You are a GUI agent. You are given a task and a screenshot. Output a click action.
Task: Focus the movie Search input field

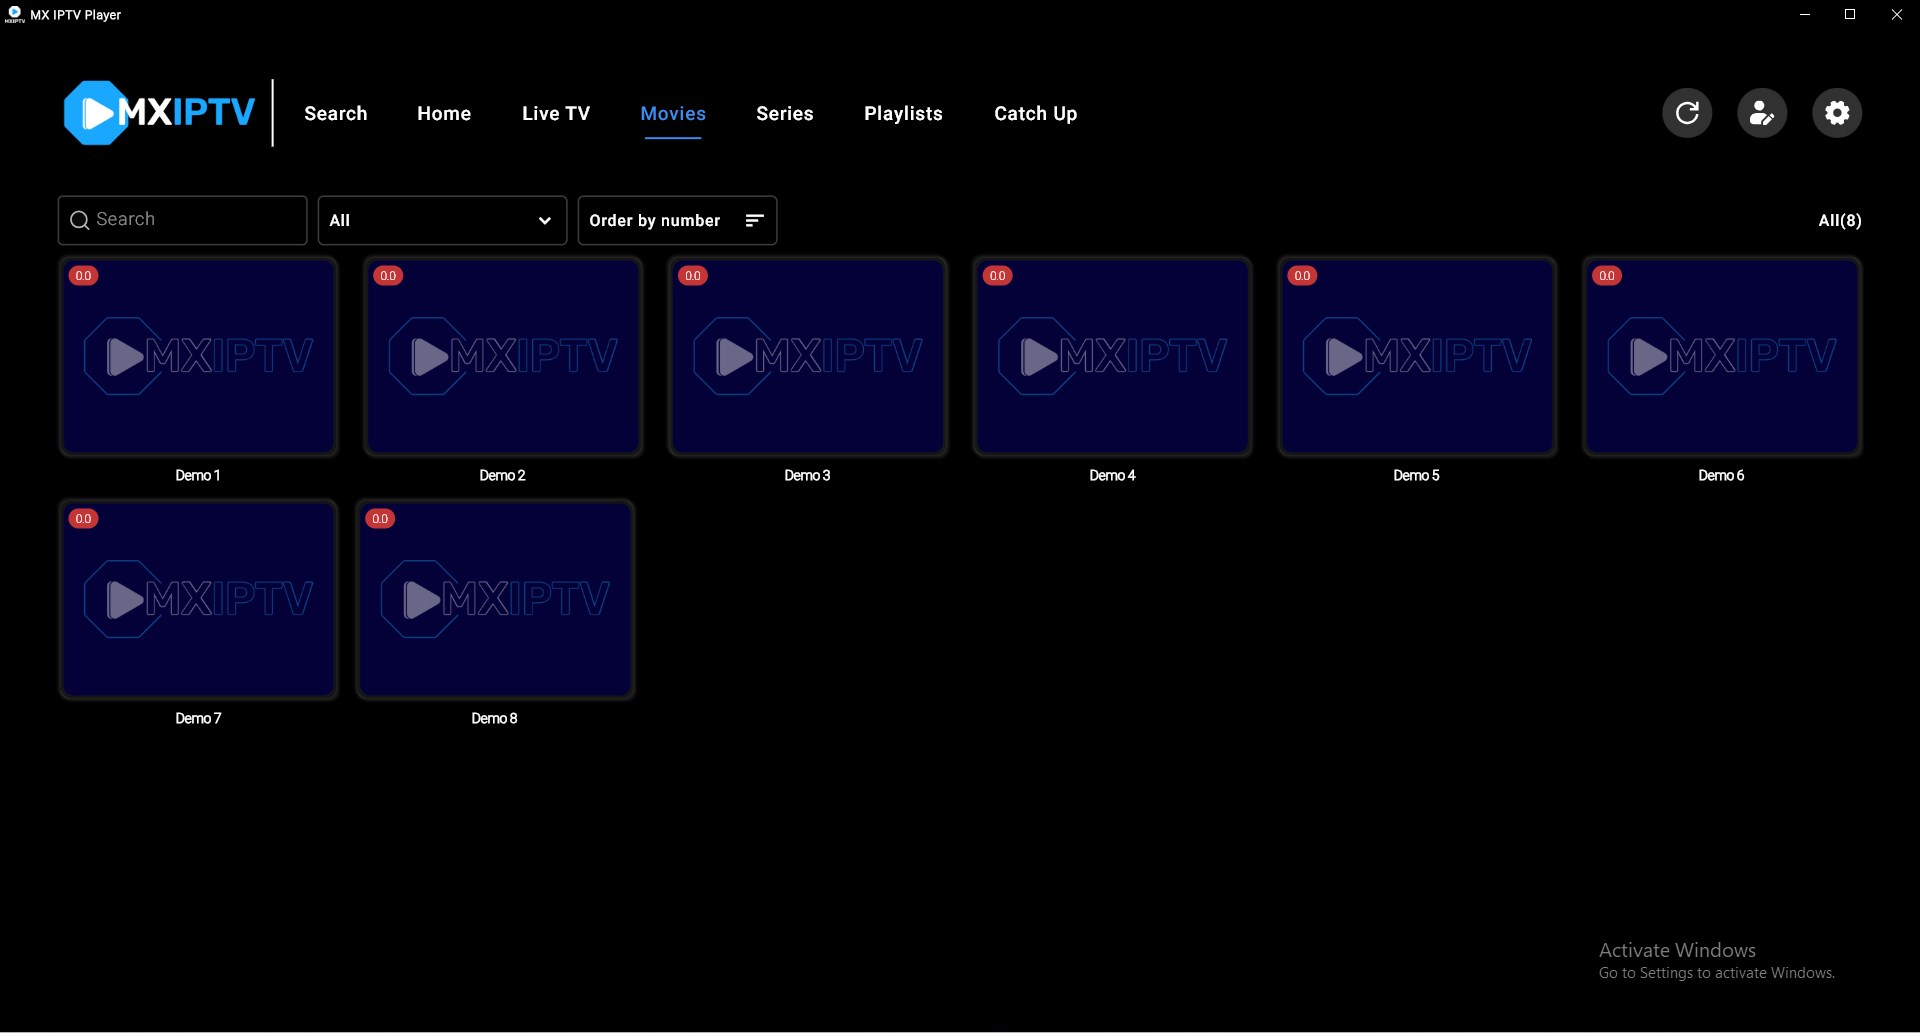click(182, 220)
